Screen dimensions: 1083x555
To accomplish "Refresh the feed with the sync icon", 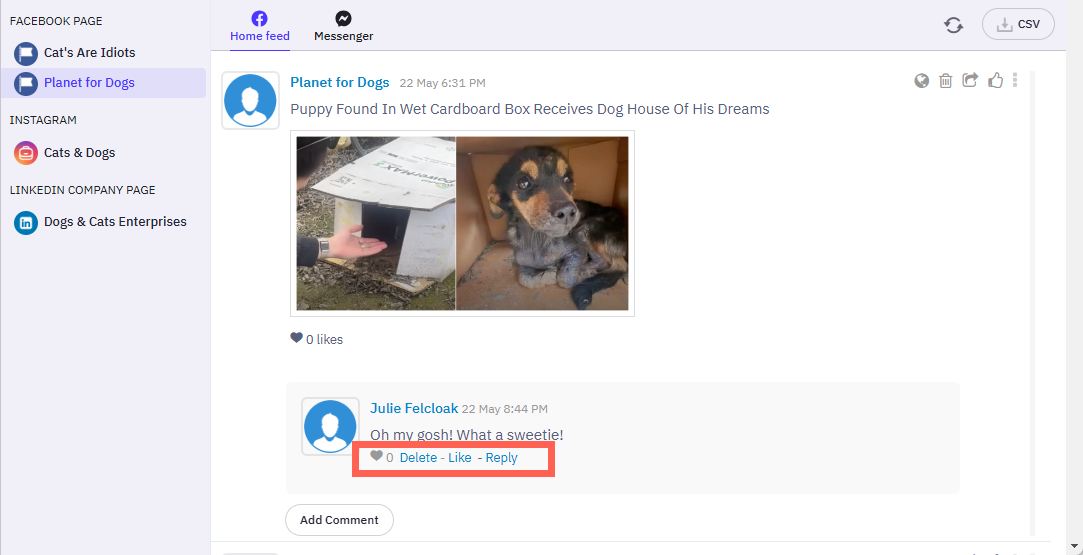I will pos(954,25).
